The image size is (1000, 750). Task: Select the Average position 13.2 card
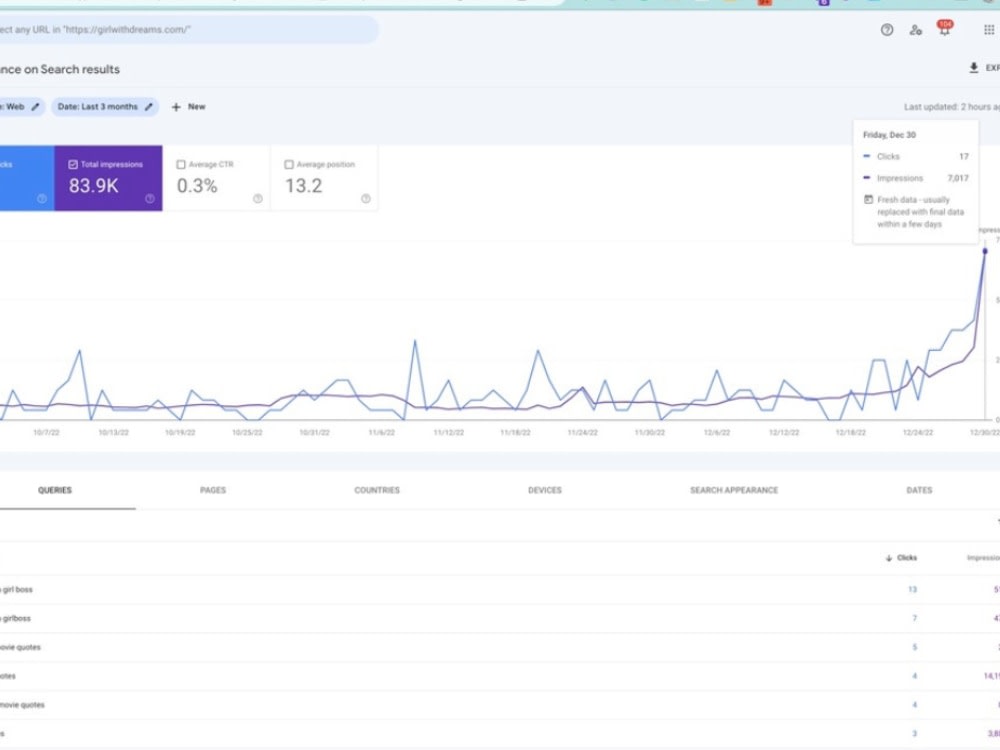point(324,178)
